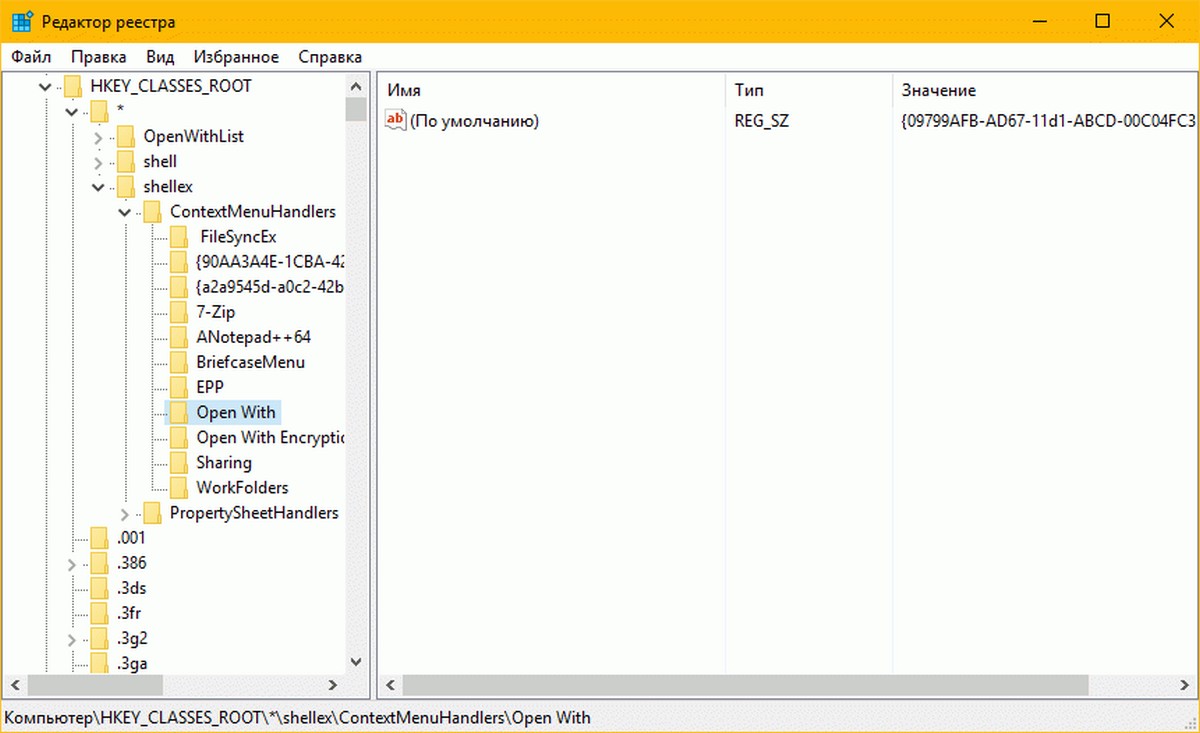Select the BriefcaseMenu folder icon

pos(178,362)
